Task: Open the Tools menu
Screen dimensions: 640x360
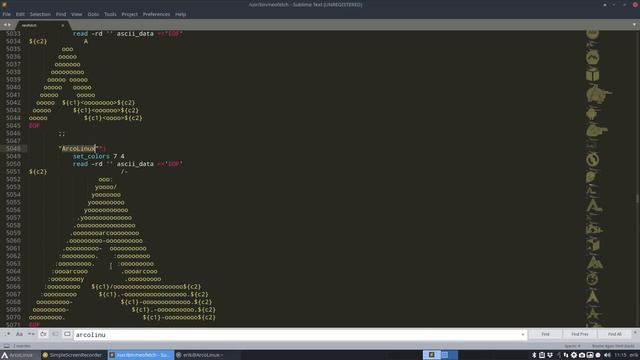Action: point(110,14)
